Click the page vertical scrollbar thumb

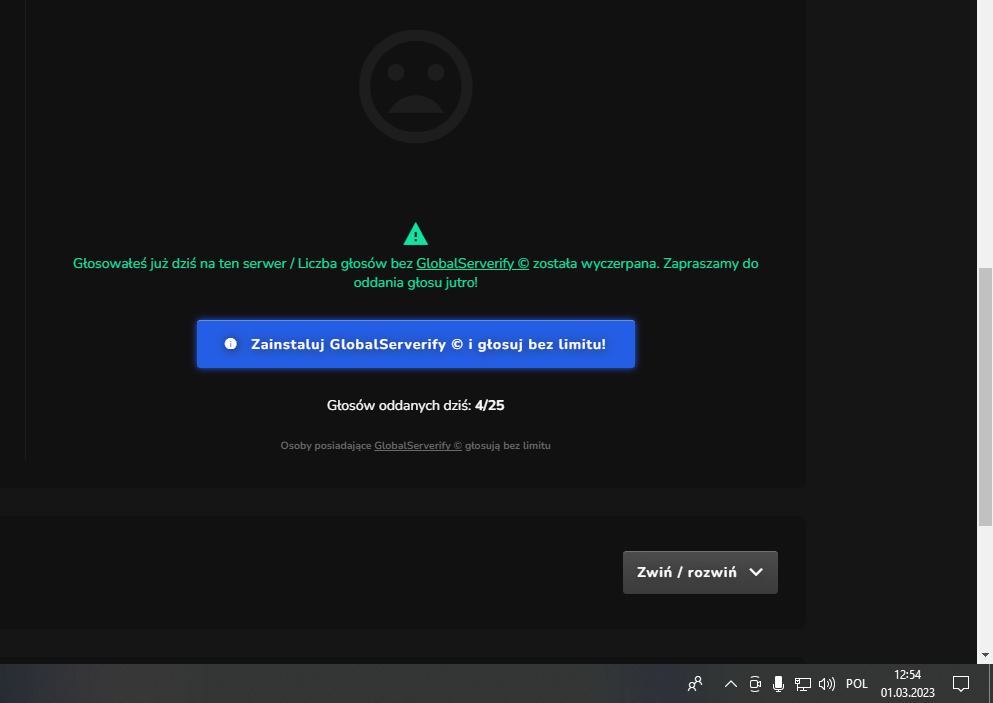coord(985,396)
